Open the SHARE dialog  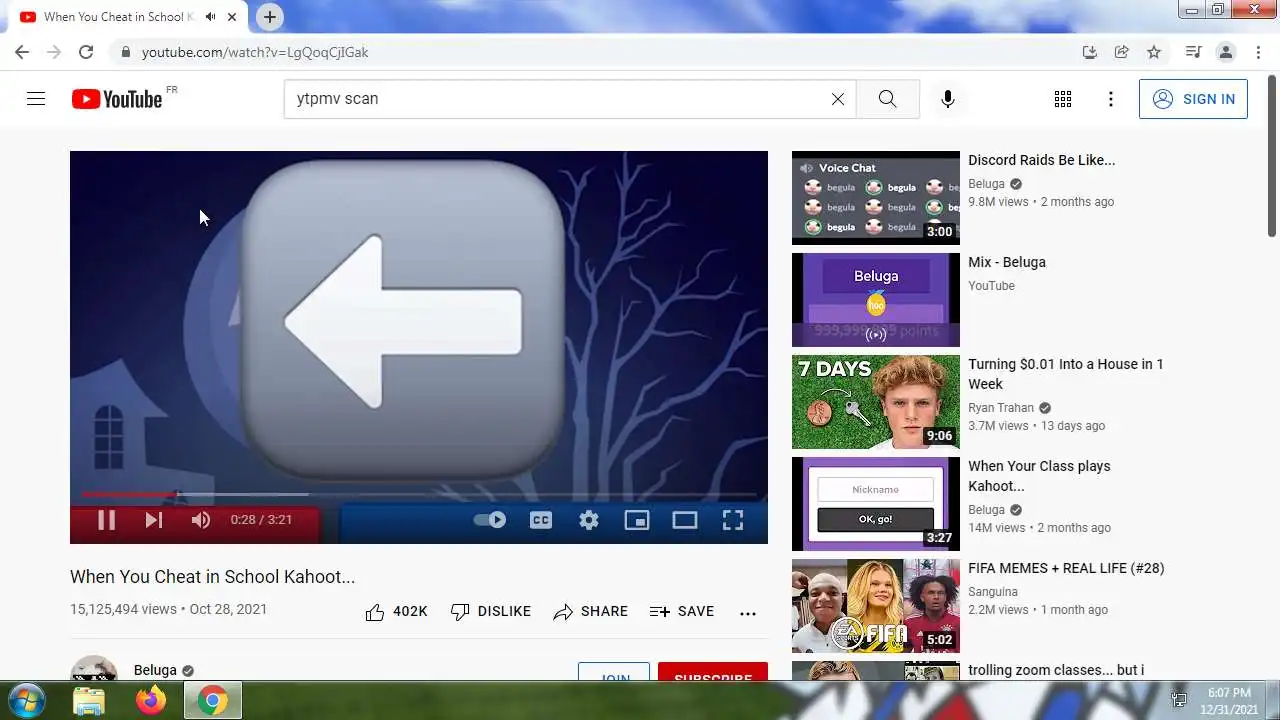[x=590, y=611]
